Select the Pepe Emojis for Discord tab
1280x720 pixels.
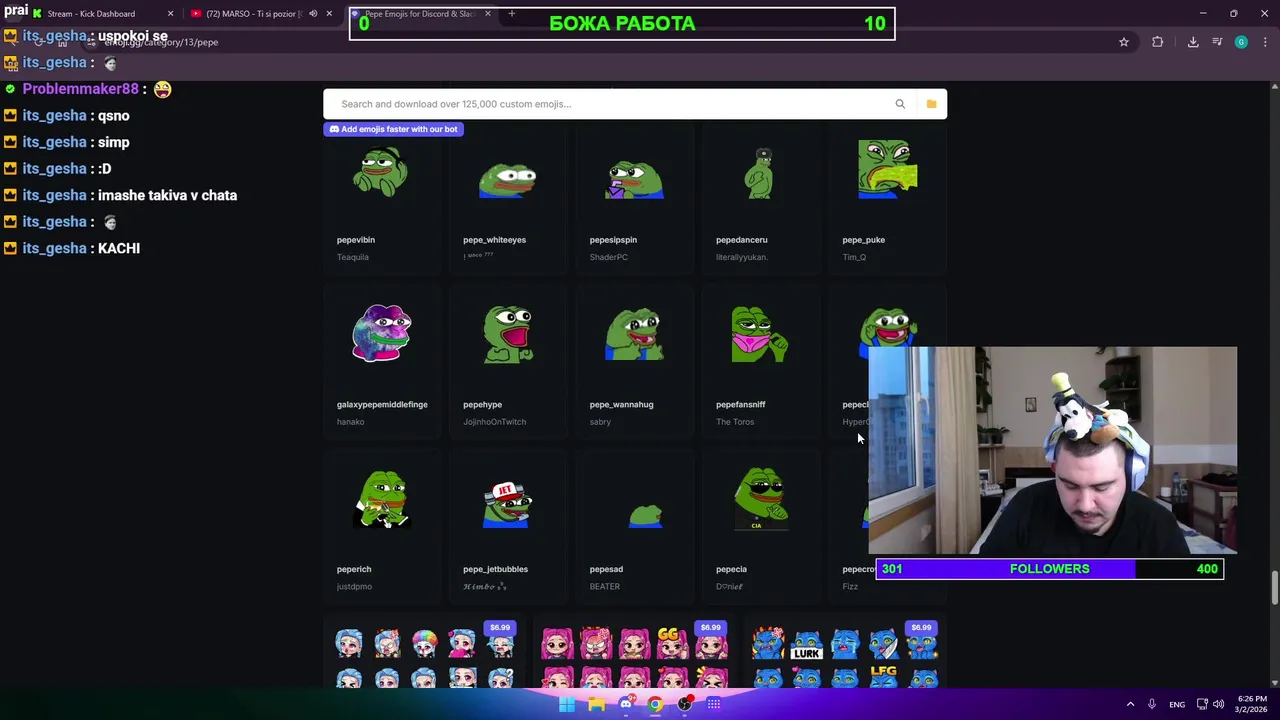pyautogui.click(x=419, y=14)
